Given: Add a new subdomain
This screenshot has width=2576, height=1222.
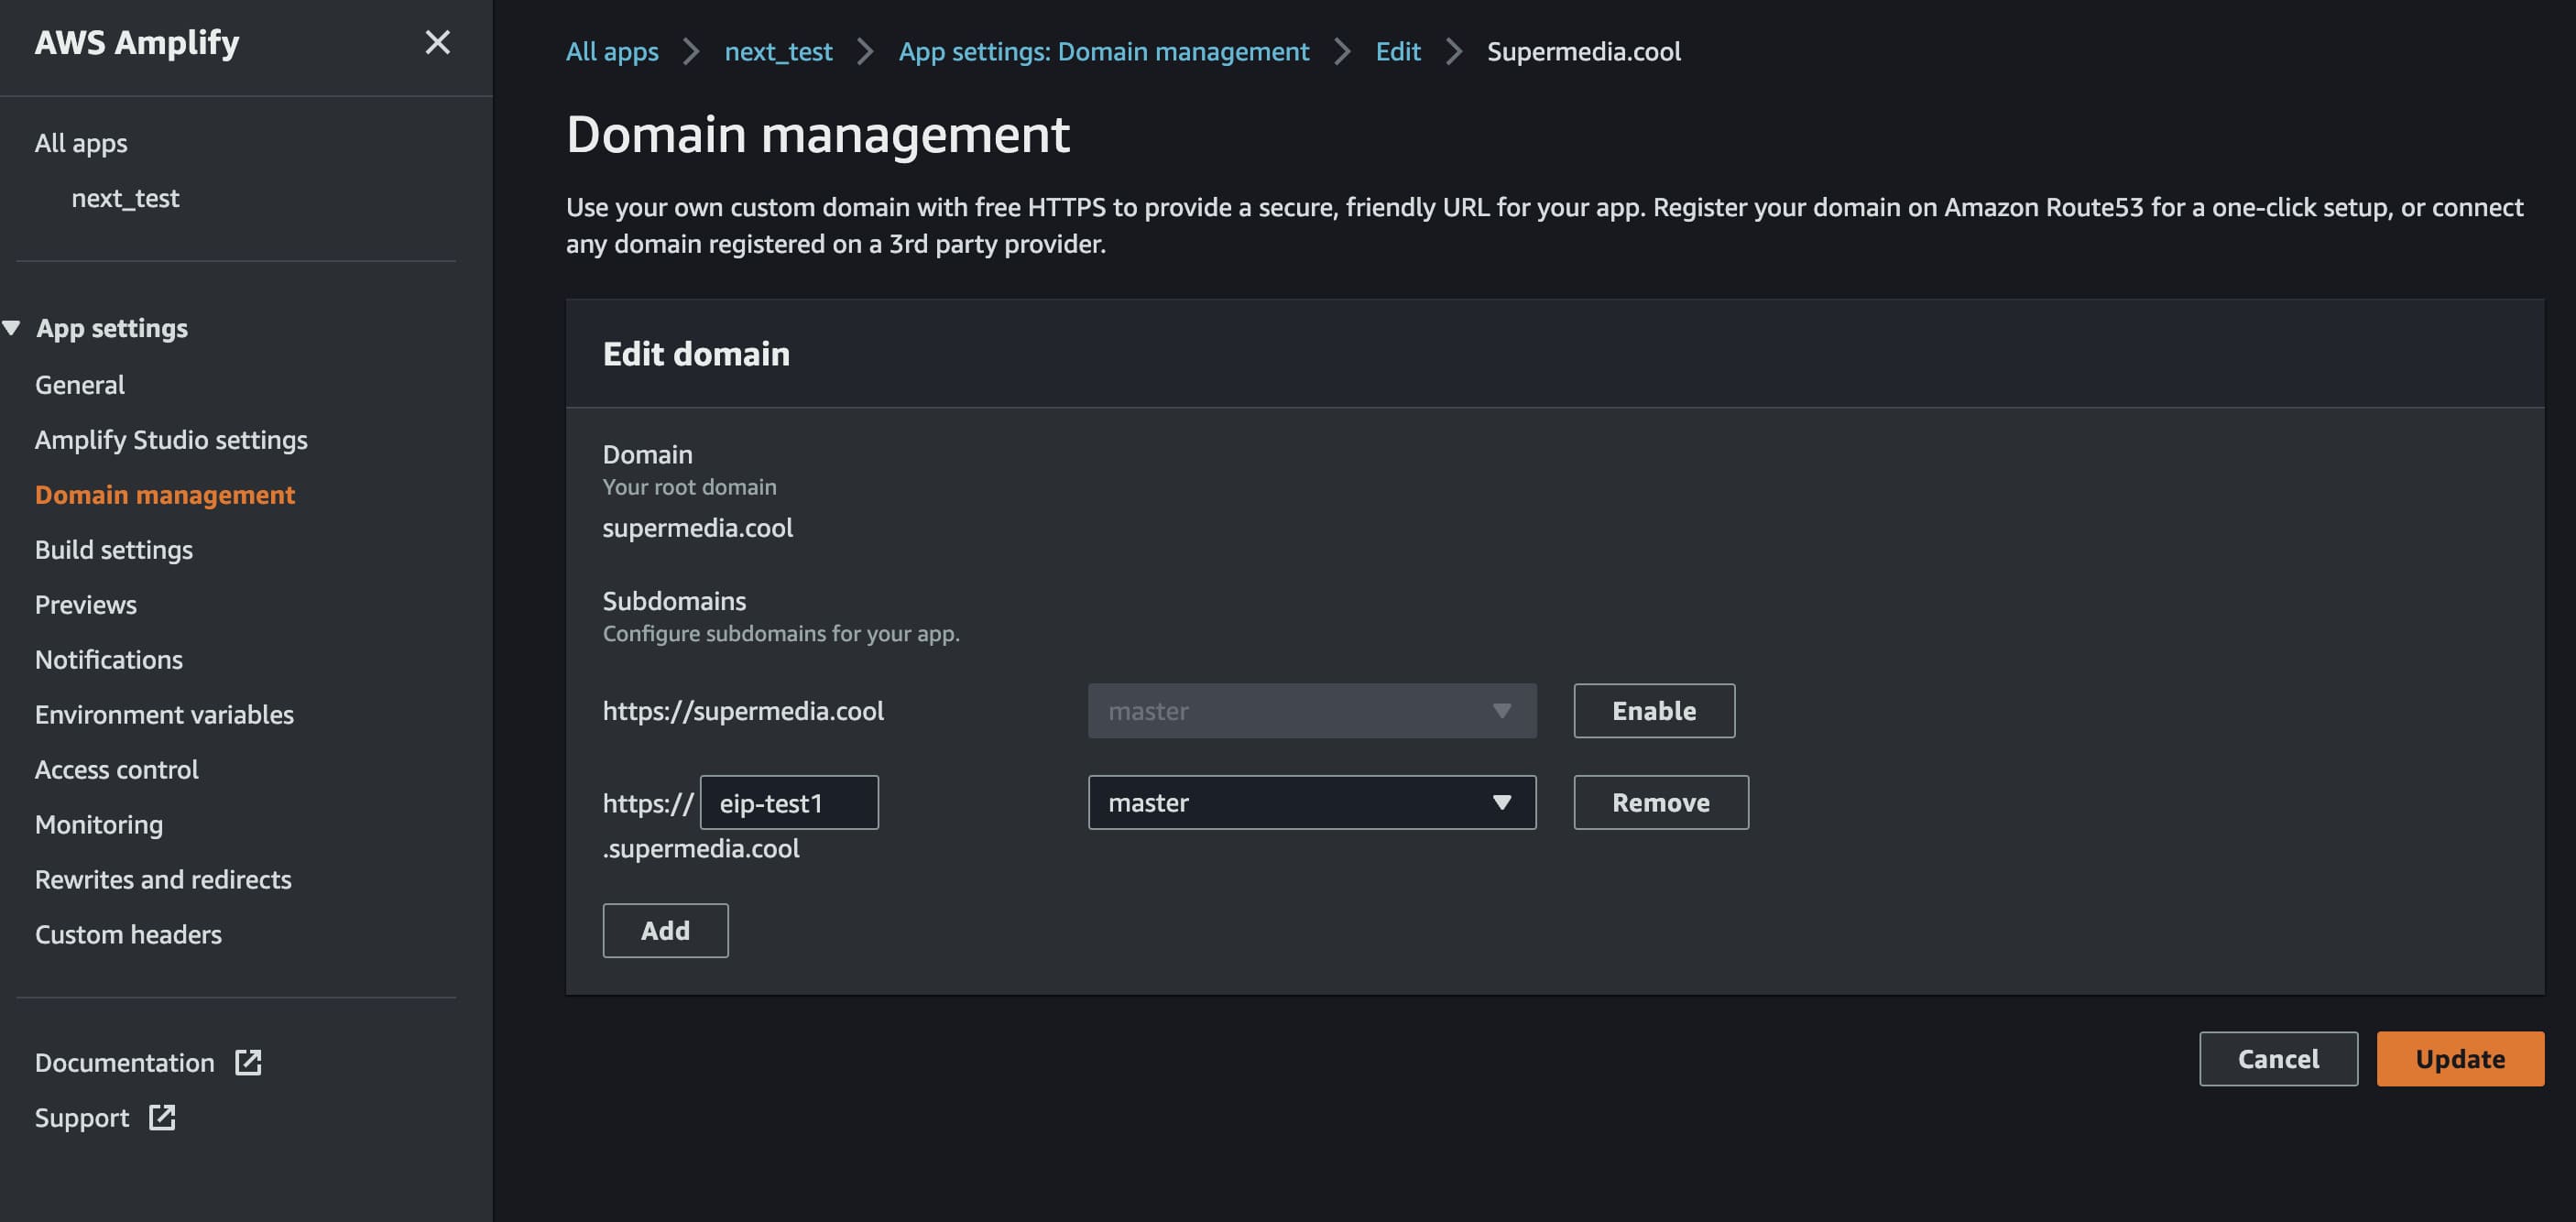Looking at the screenshot, I should [x=665, y=930].
